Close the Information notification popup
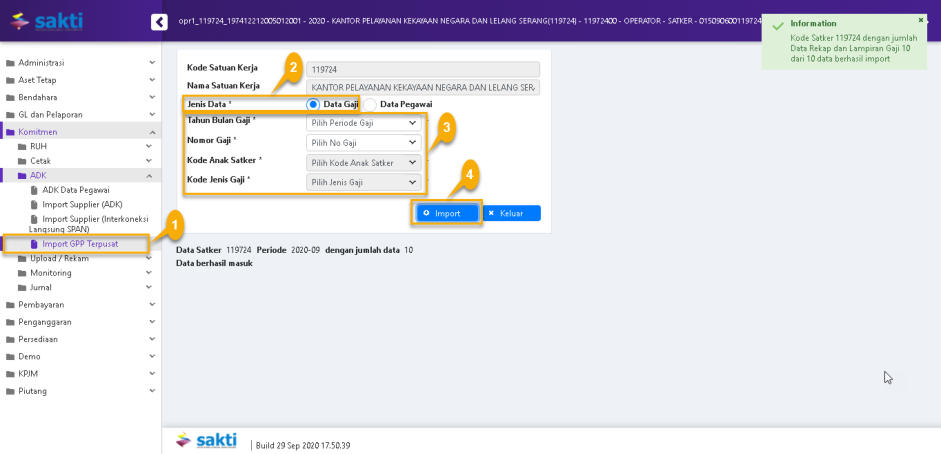Screen dimensions: 941x454 tap(921, 20)
